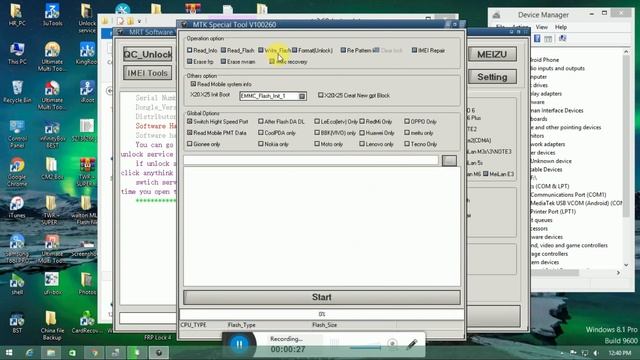The height and width of the screenshot is (360, 640).
Task: Open Control Panel desktop icon
Action: [x=17, y=134]
